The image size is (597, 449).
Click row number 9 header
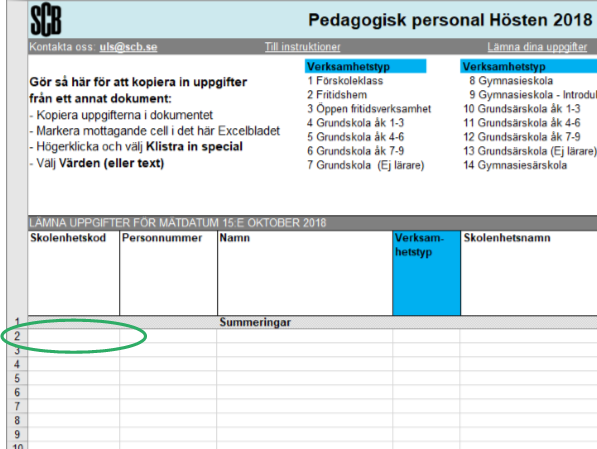point(17,435)
